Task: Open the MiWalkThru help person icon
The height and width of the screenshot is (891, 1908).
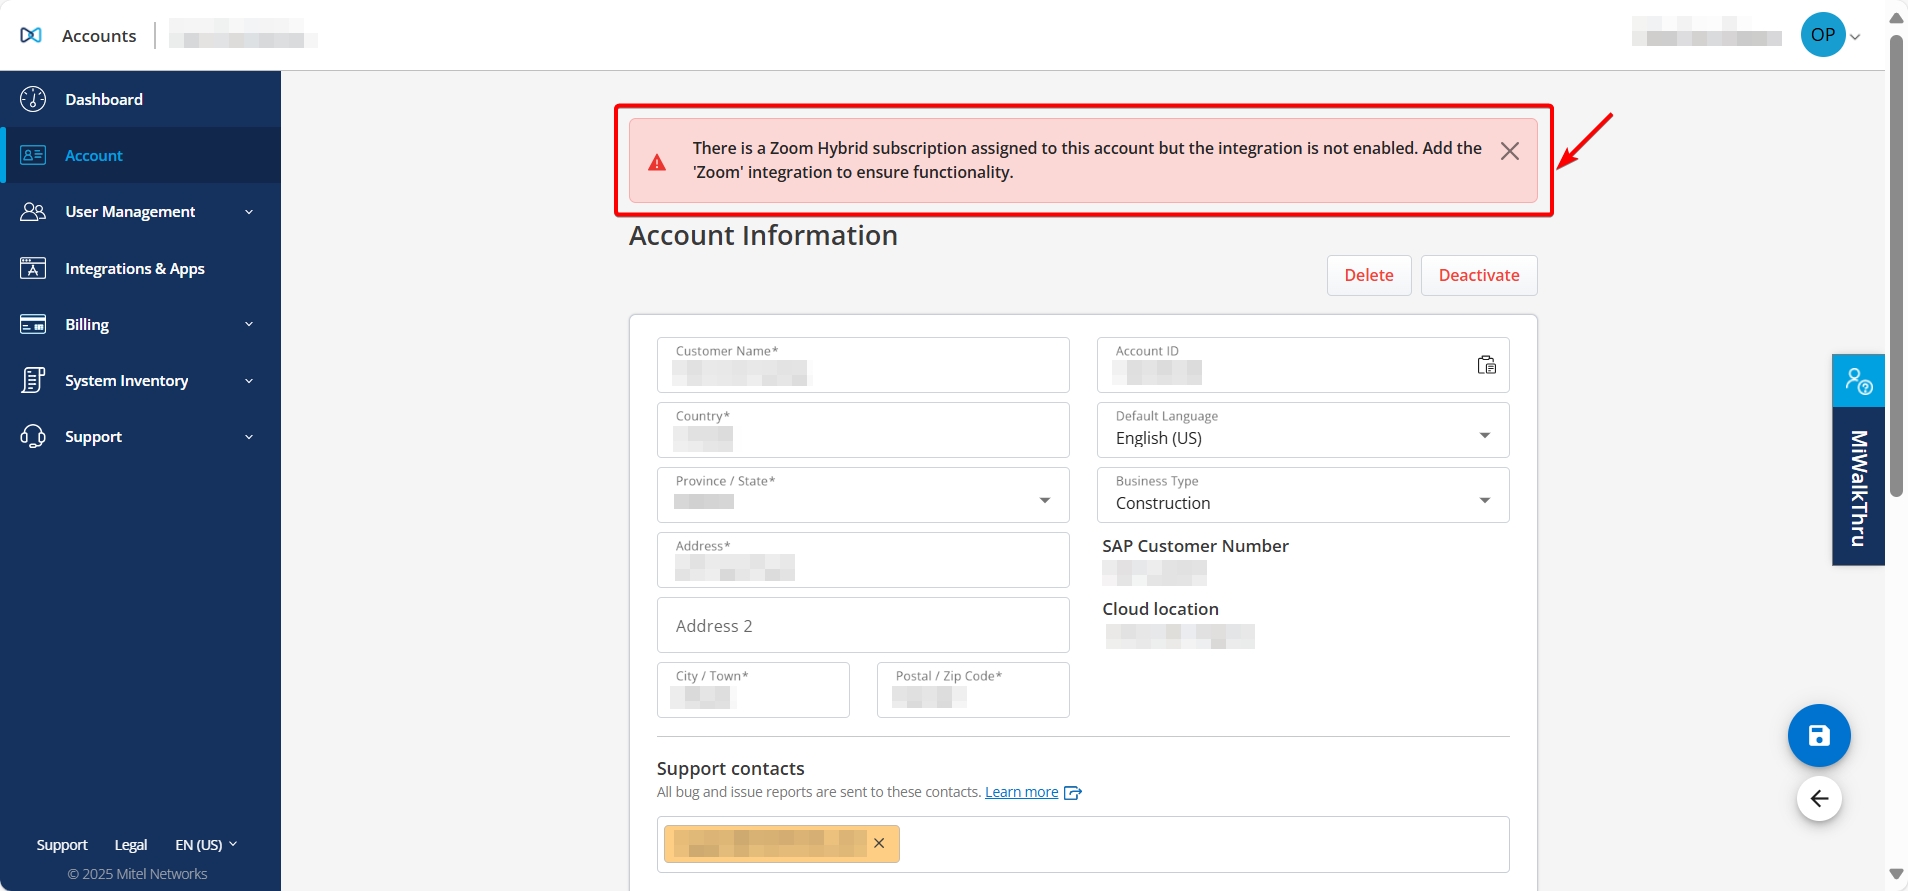Action: coord(1858,381)
